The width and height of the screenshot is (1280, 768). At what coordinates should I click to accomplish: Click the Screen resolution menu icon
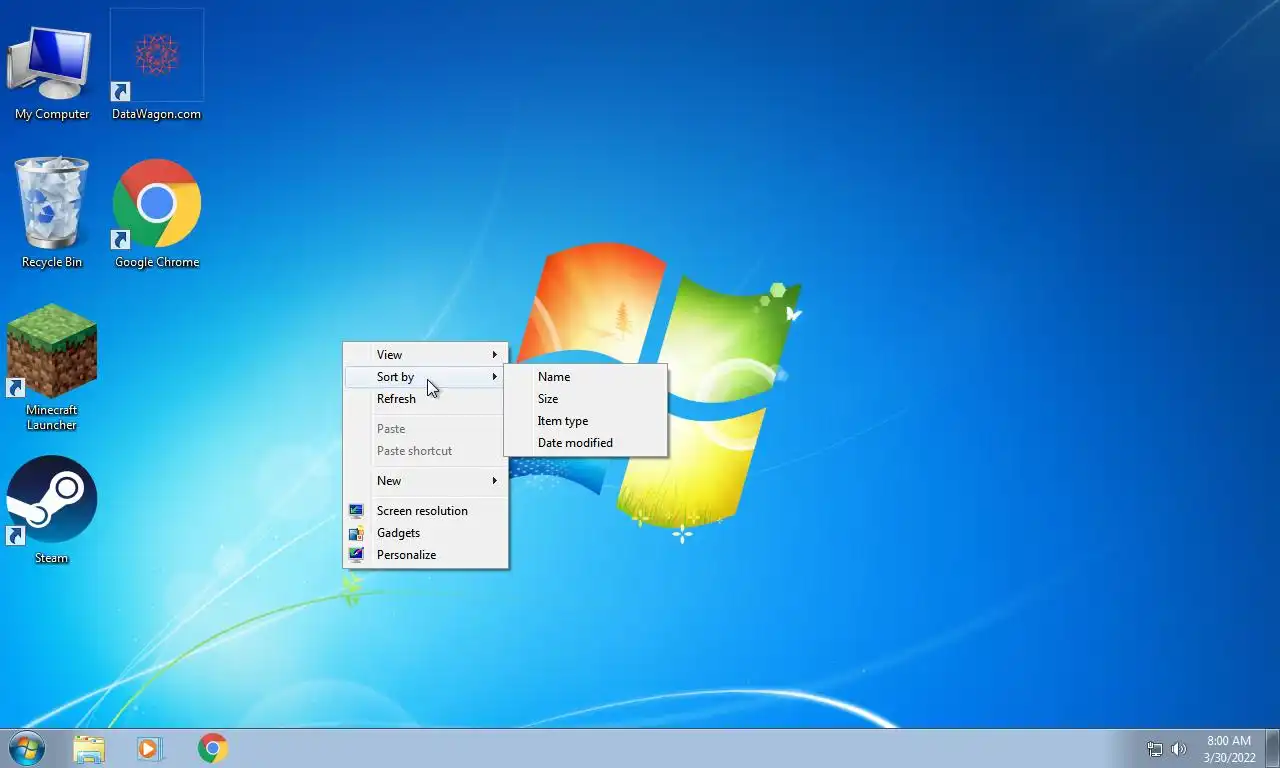coord(356,511)
